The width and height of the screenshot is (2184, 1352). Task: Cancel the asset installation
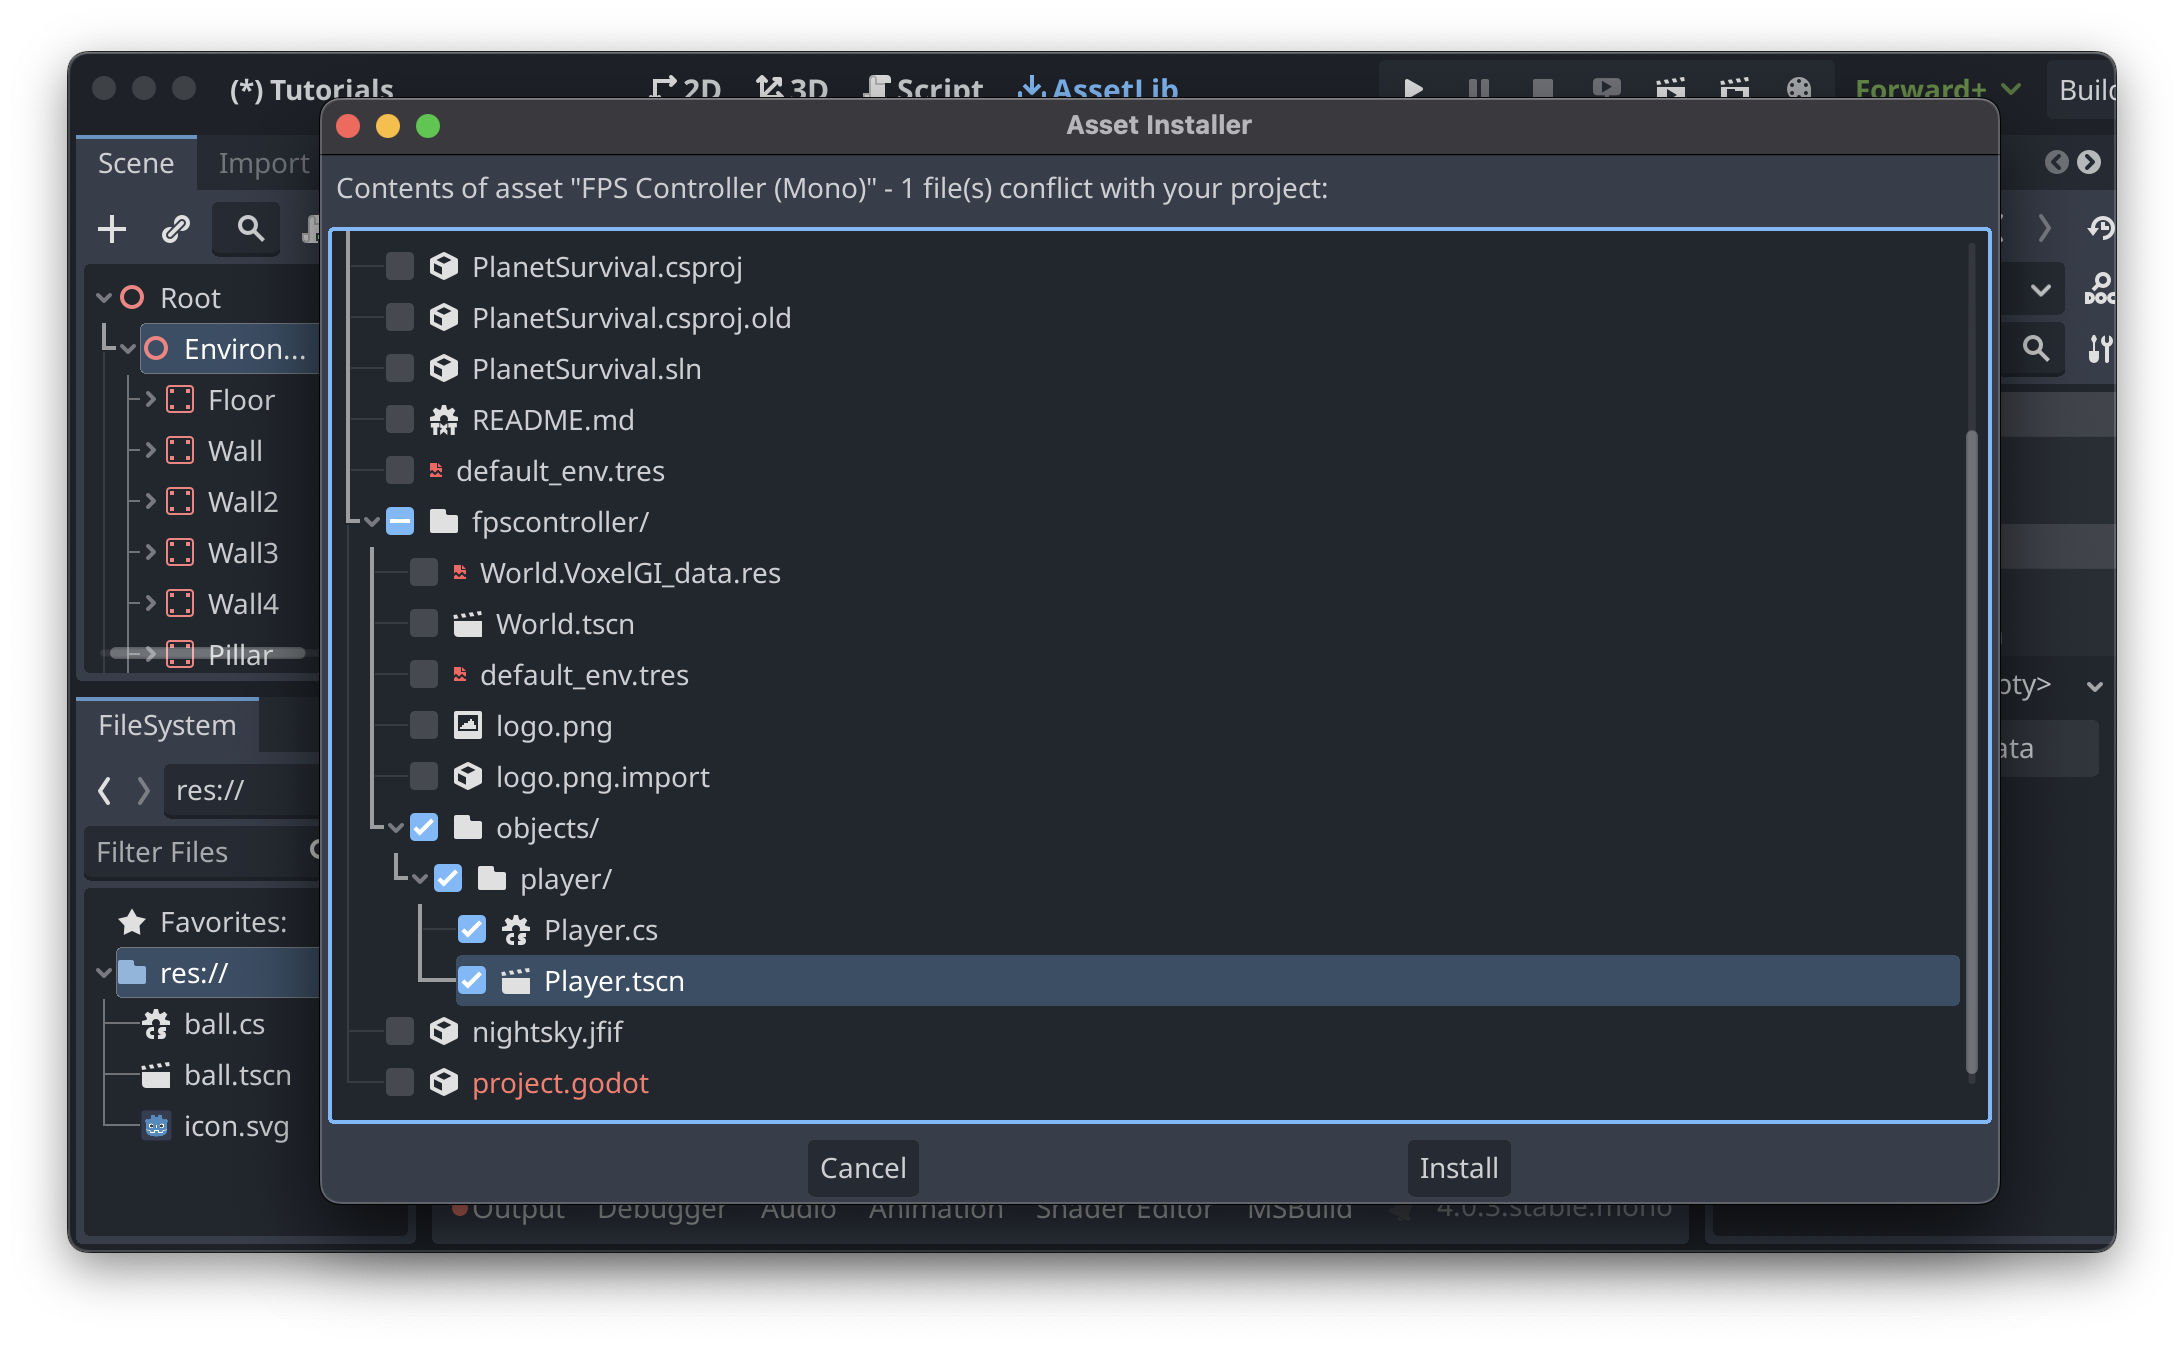coord(862,1168)
